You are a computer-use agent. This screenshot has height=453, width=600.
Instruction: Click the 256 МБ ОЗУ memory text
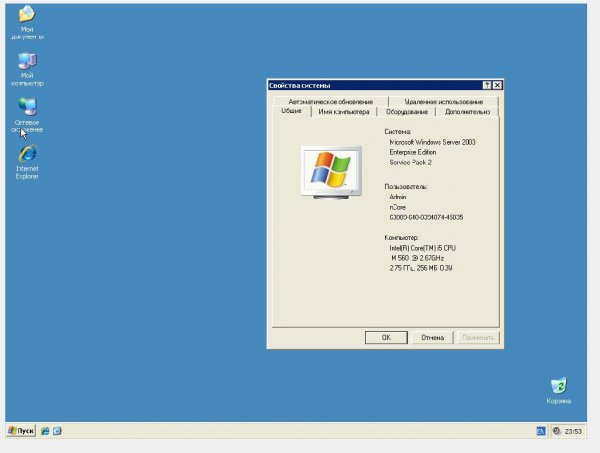434,268
